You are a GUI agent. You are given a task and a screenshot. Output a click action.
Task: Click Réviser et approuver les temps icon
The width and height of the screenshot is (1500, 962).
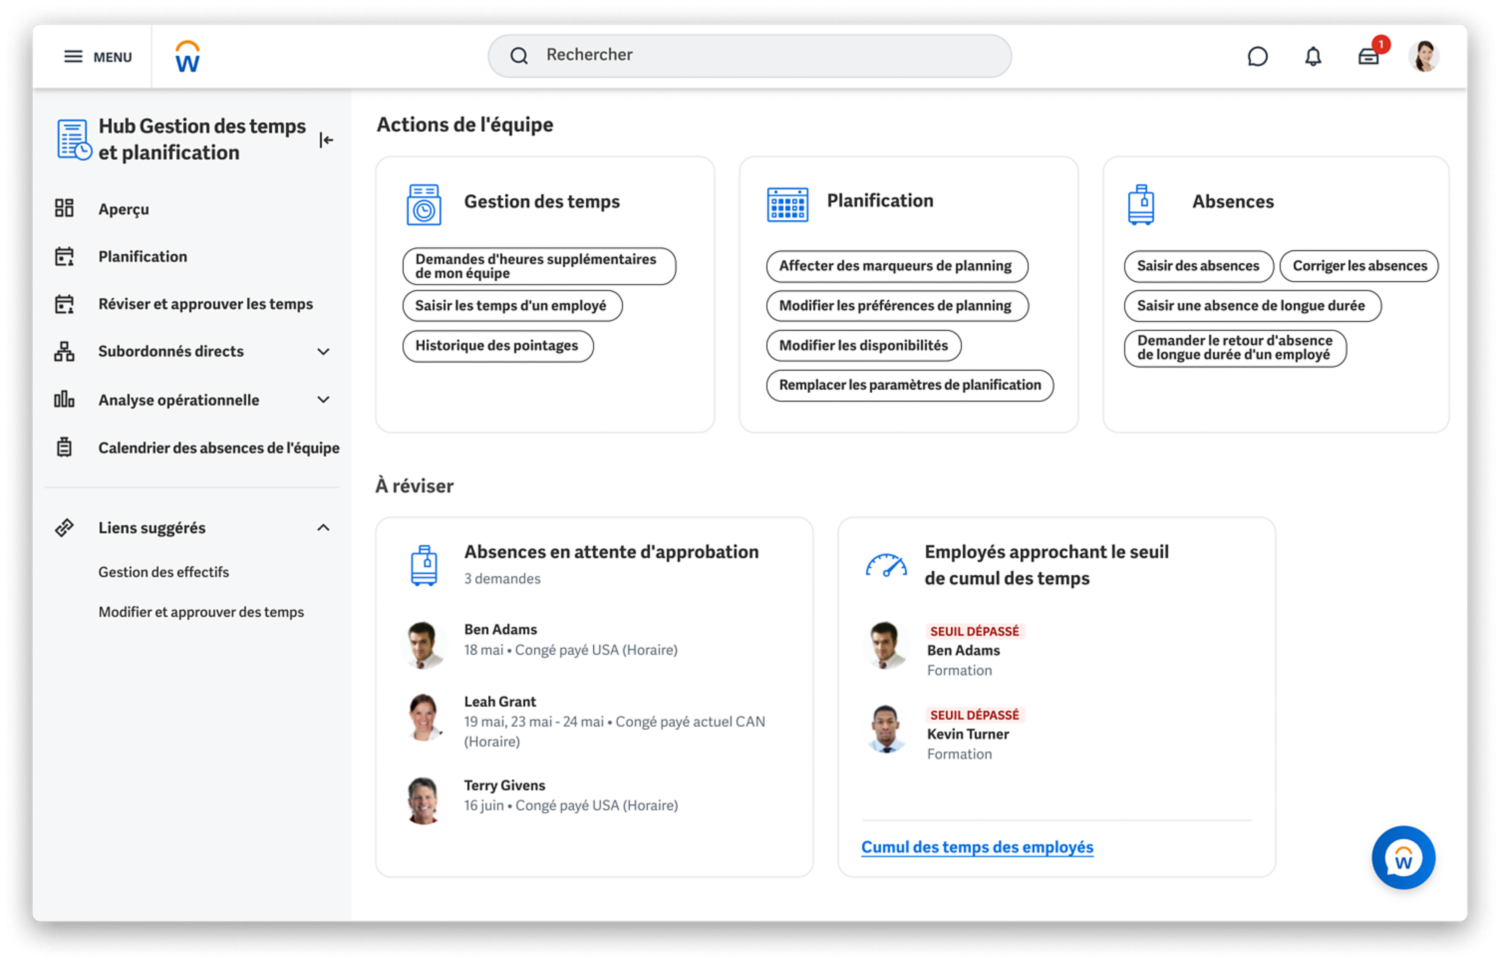[64, 304]
